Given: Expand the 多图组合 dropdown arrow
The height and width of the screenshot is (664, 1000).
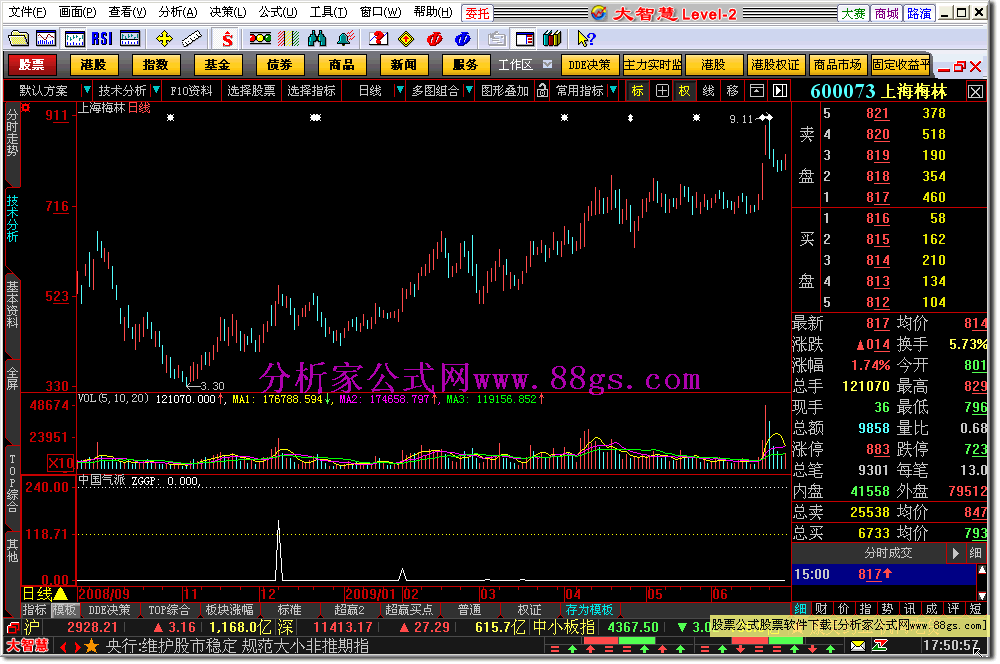Looking at the screenshot, I should coord(469,91).
